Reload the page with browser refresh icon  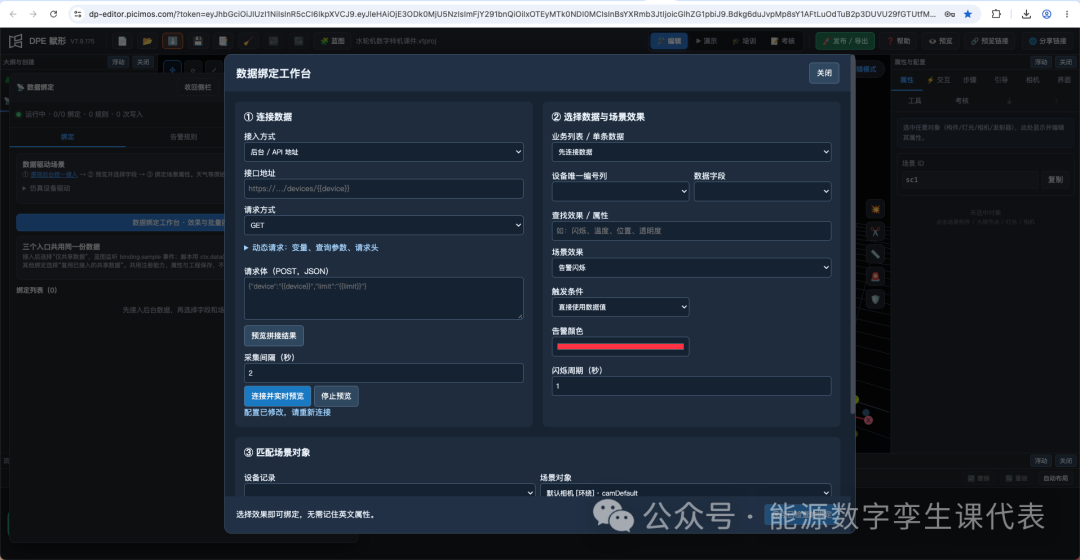[x=53, y=14]
